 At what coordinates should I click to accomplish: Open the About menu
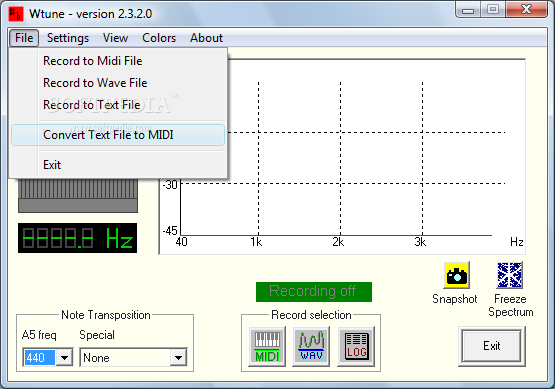[206, 38]
